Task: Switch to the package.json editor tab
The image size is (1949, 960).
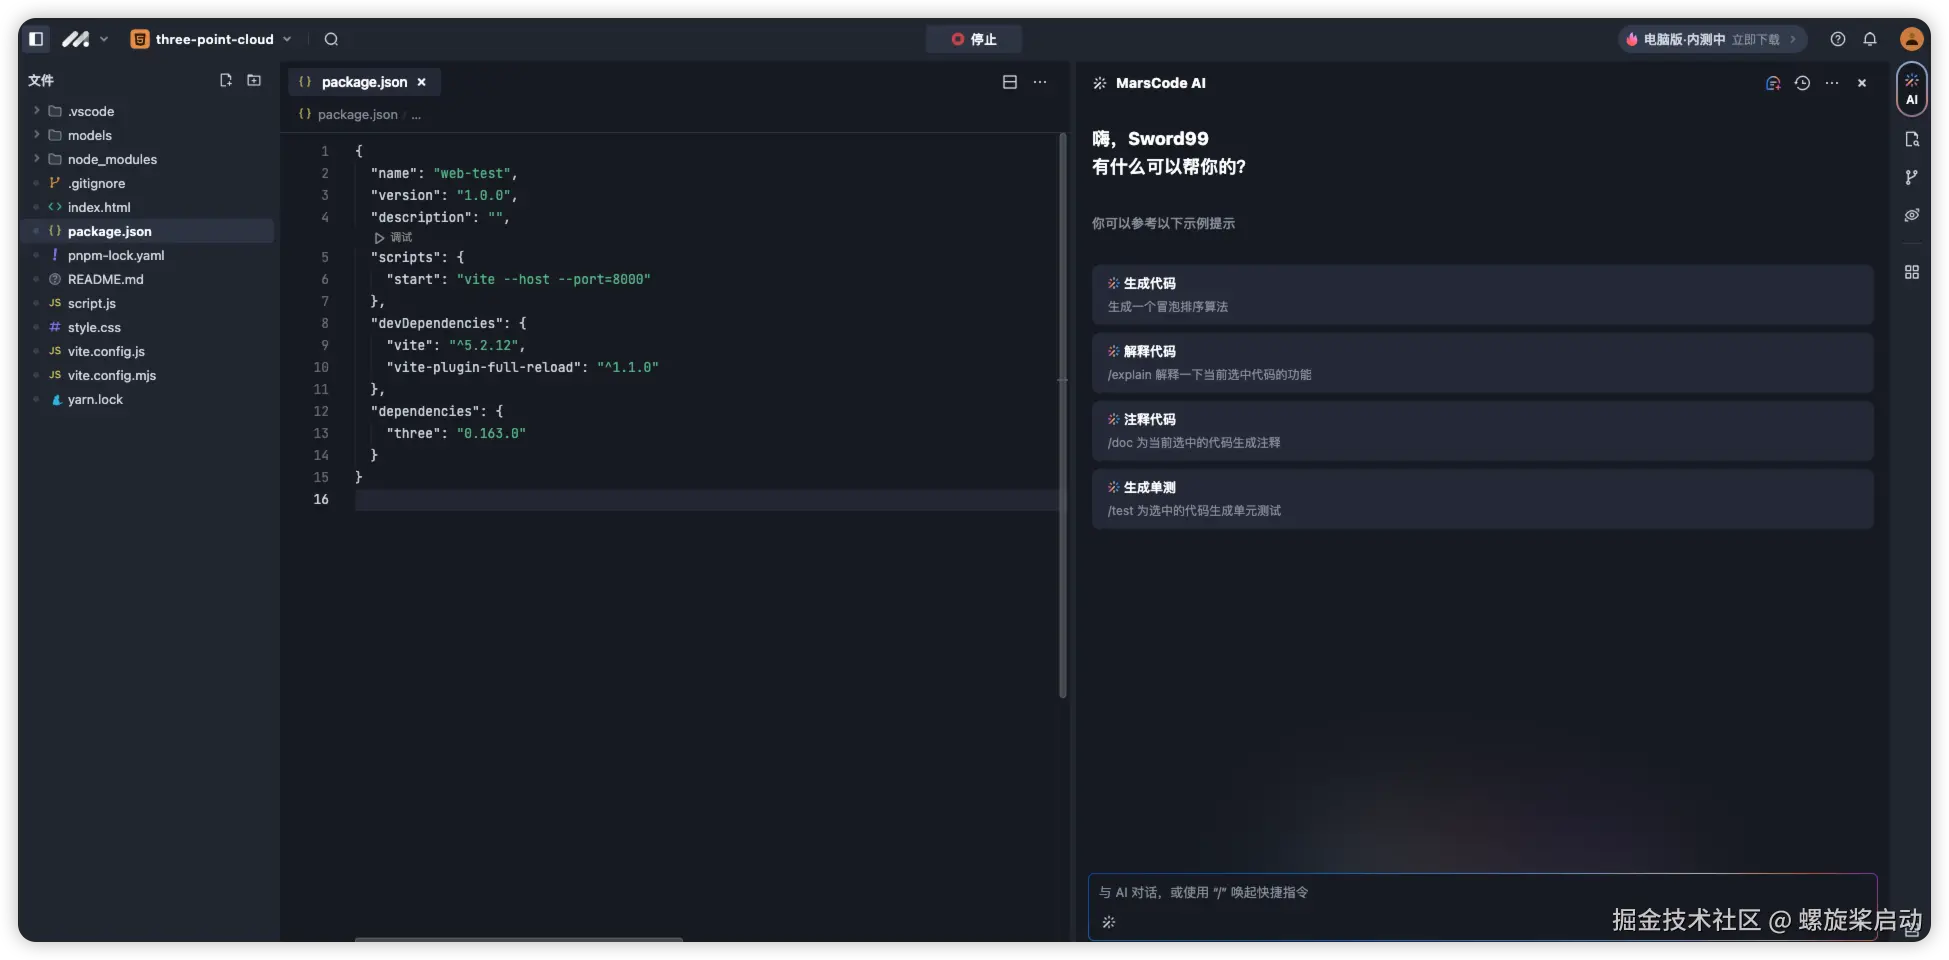Action: click(363, 82)
